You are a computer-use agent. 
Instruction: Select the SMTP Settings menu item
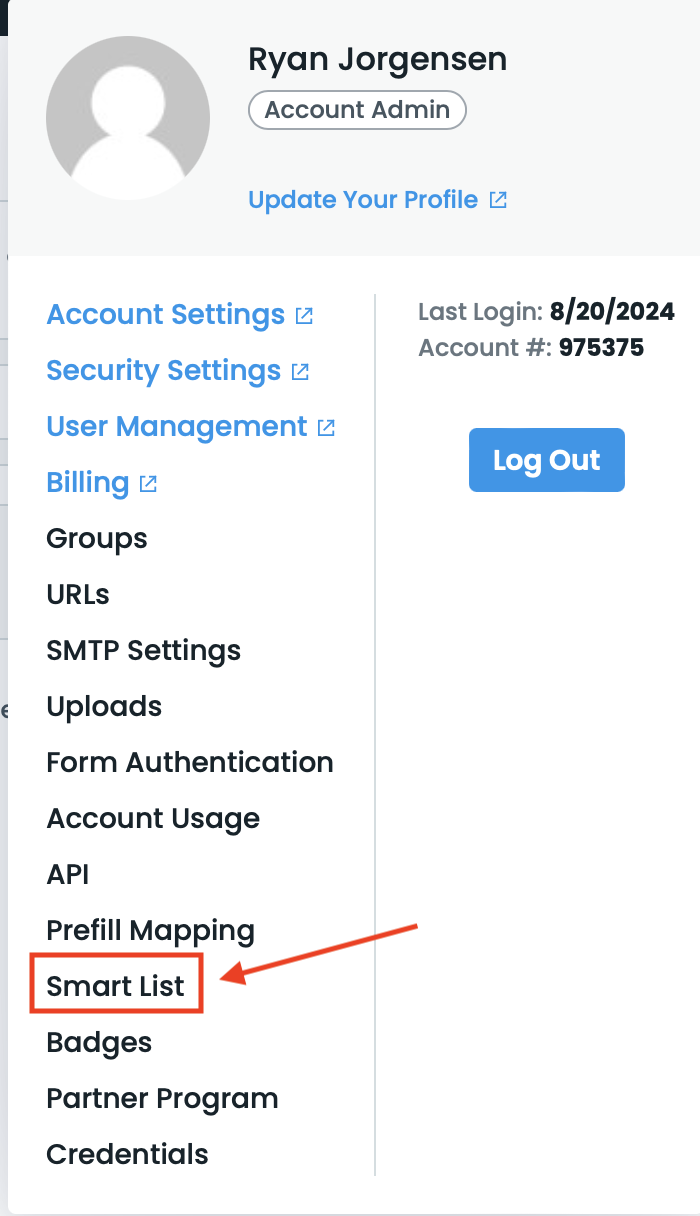click(x=143, y=650)
